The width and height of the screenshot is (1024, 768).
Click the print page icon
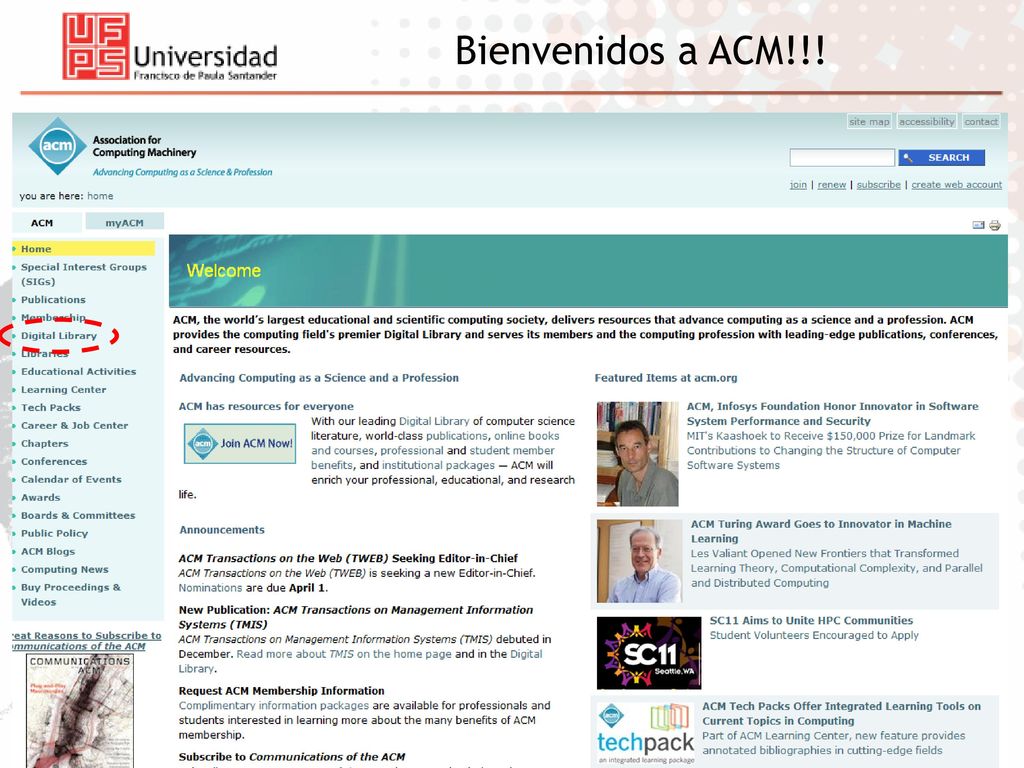point(995,225)
